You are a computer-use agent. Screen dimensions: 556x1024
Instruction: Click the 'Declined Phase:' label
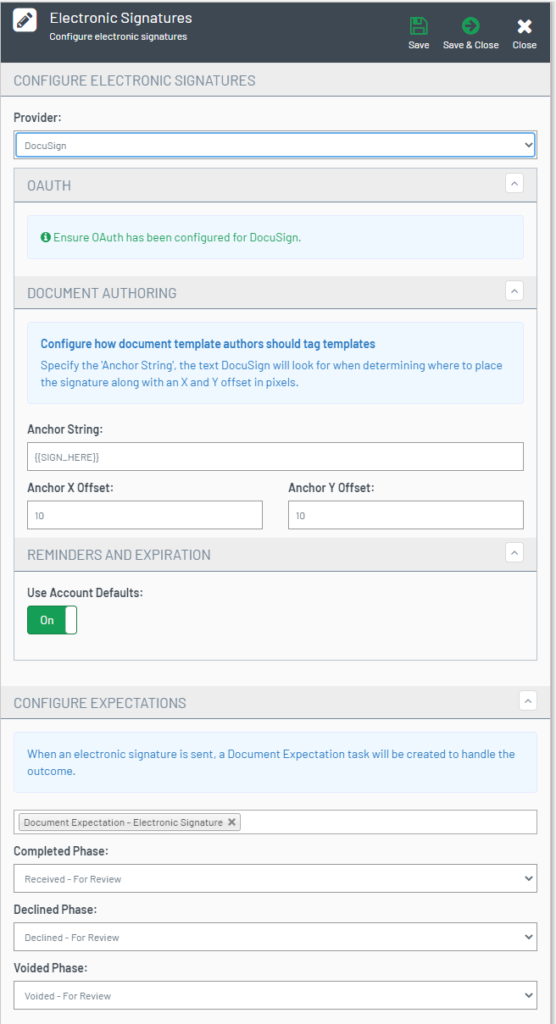coord(55,909)
